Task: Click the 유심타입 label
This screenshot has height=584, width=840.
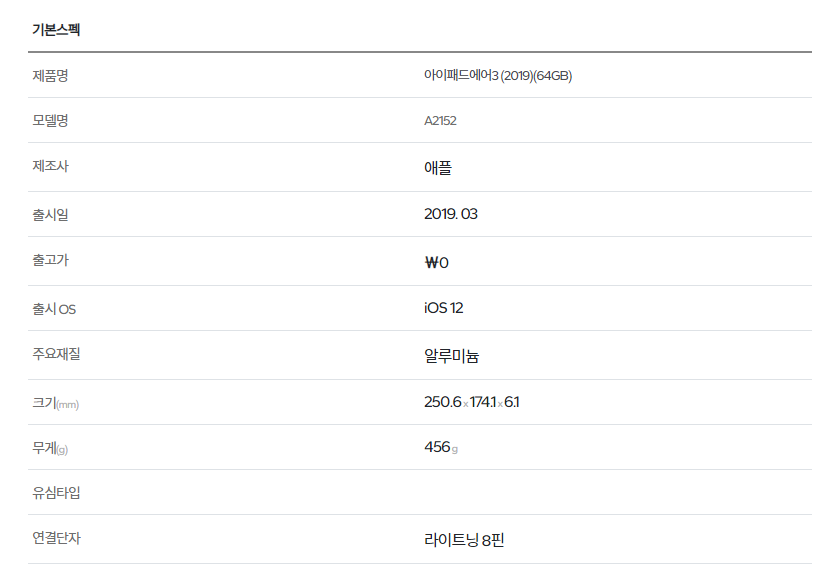Action: pyautogui.click(x=56, y=493)
